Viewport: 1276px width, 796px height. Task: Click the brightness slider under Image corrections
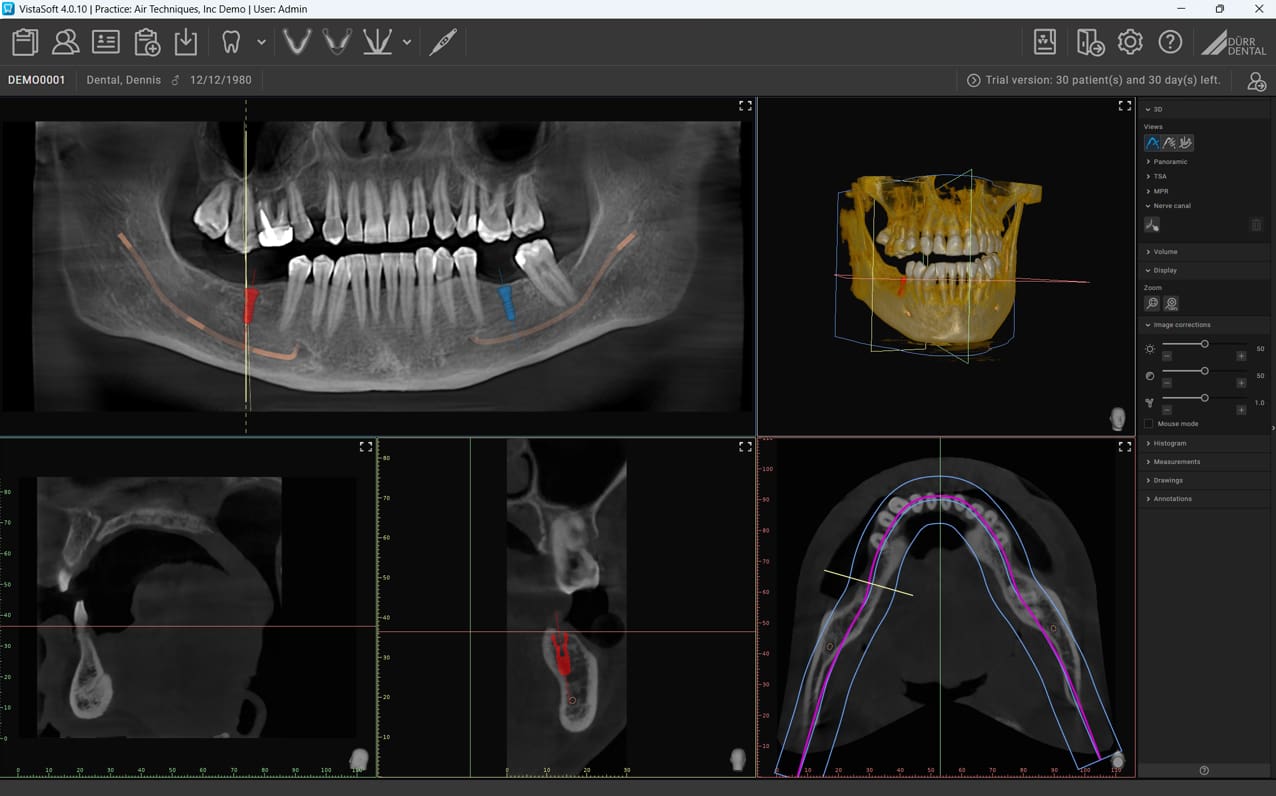coord(1203,344)
